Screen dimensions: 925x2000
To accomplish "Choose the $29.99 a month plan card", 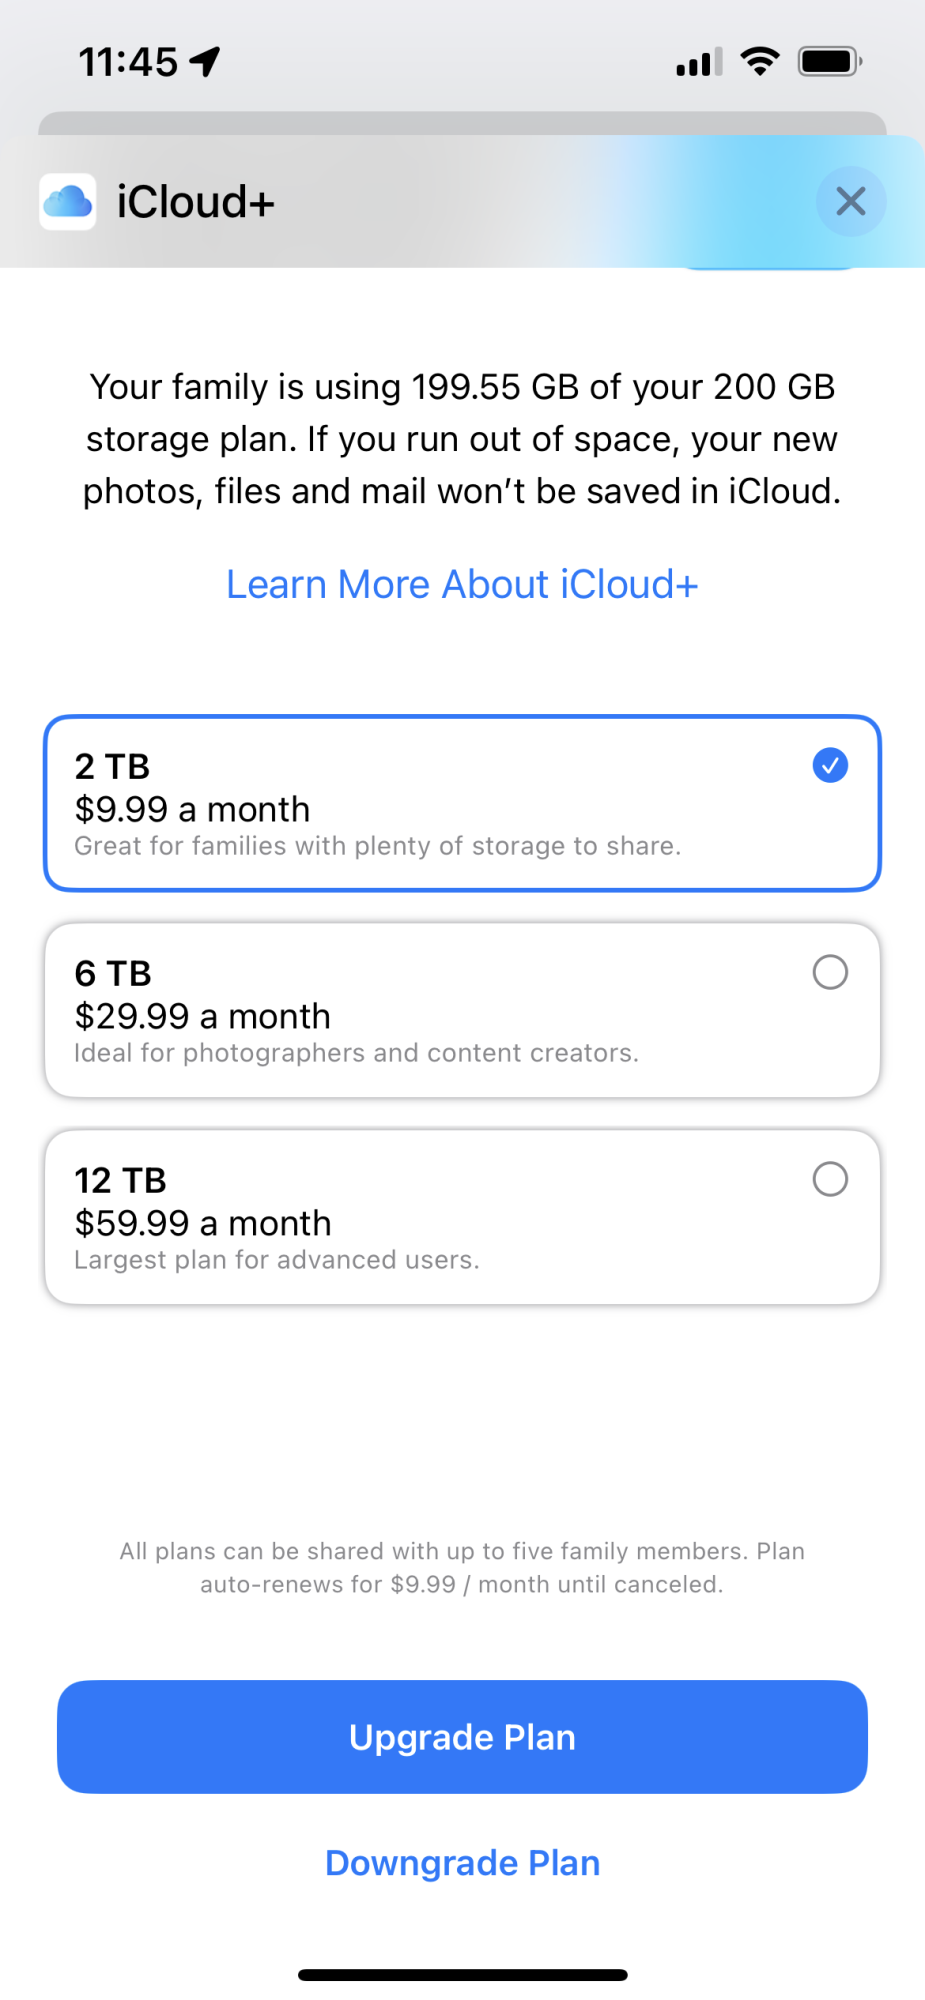I will tap(462, 1010).
